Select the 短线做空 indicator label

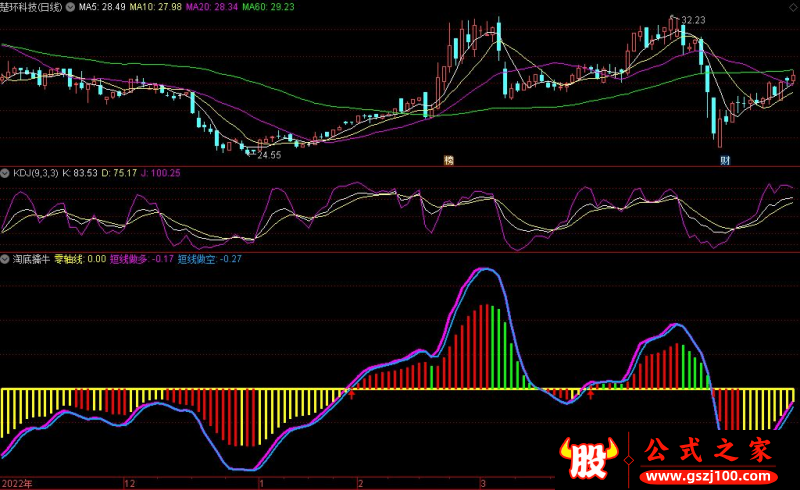pyautogui.click(x=209, y=259)
